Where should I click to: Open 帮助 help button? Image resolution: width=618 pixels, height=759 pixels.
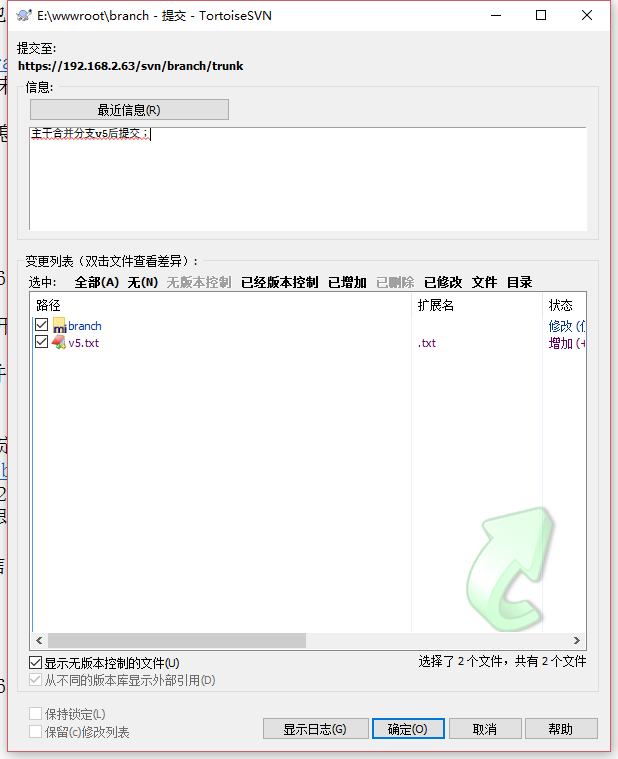point(561,729)
